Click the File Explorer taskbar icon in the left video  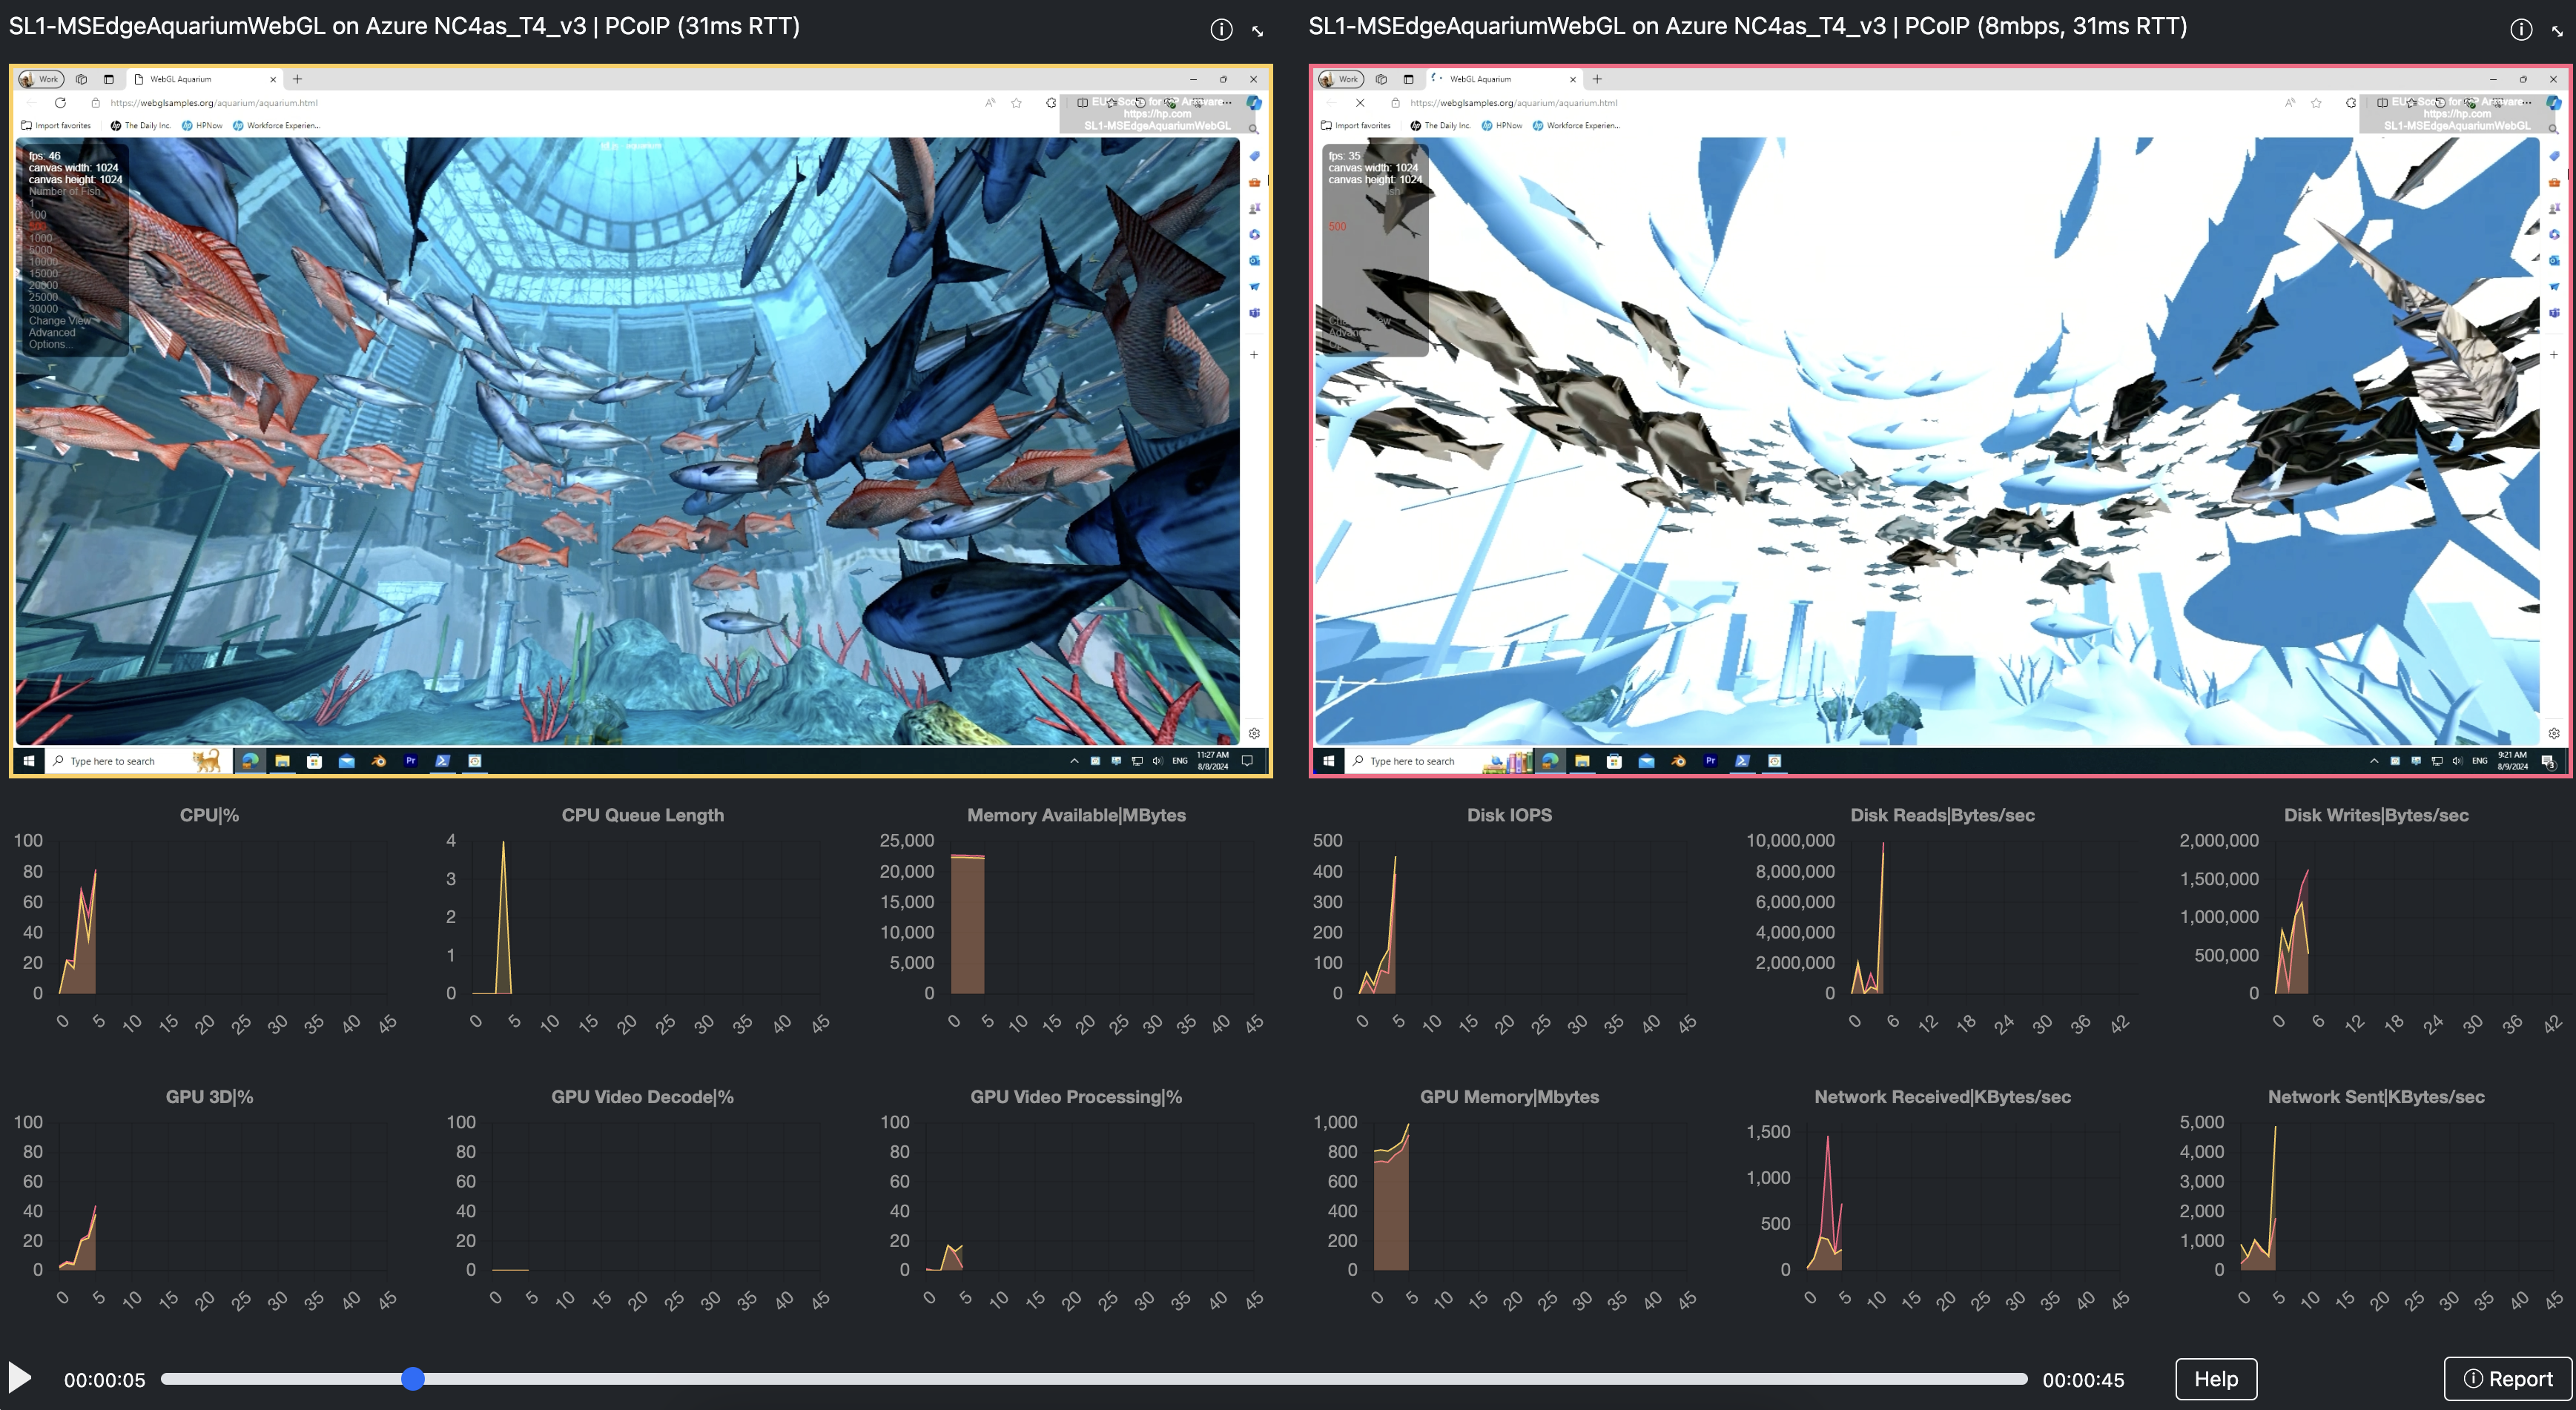point(282,761)
